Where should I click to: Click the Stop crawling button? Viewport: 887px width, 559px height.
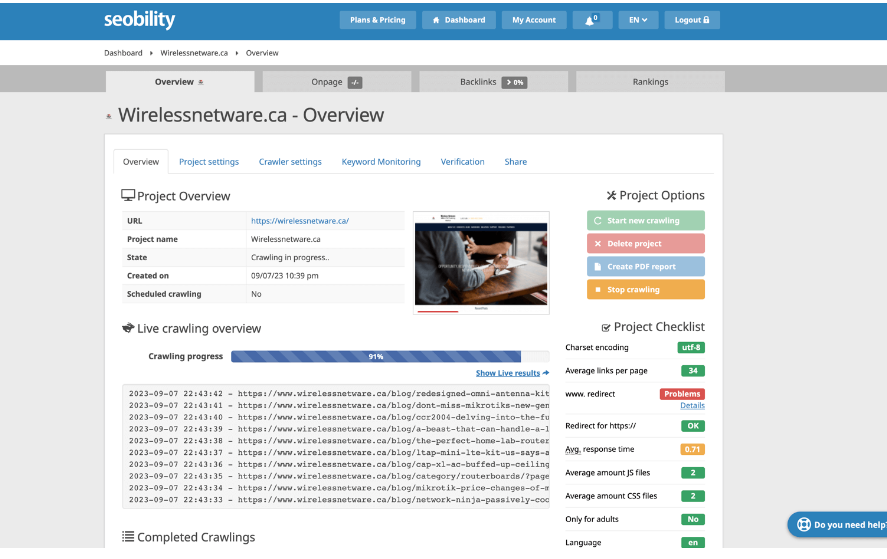click(645, 289)
